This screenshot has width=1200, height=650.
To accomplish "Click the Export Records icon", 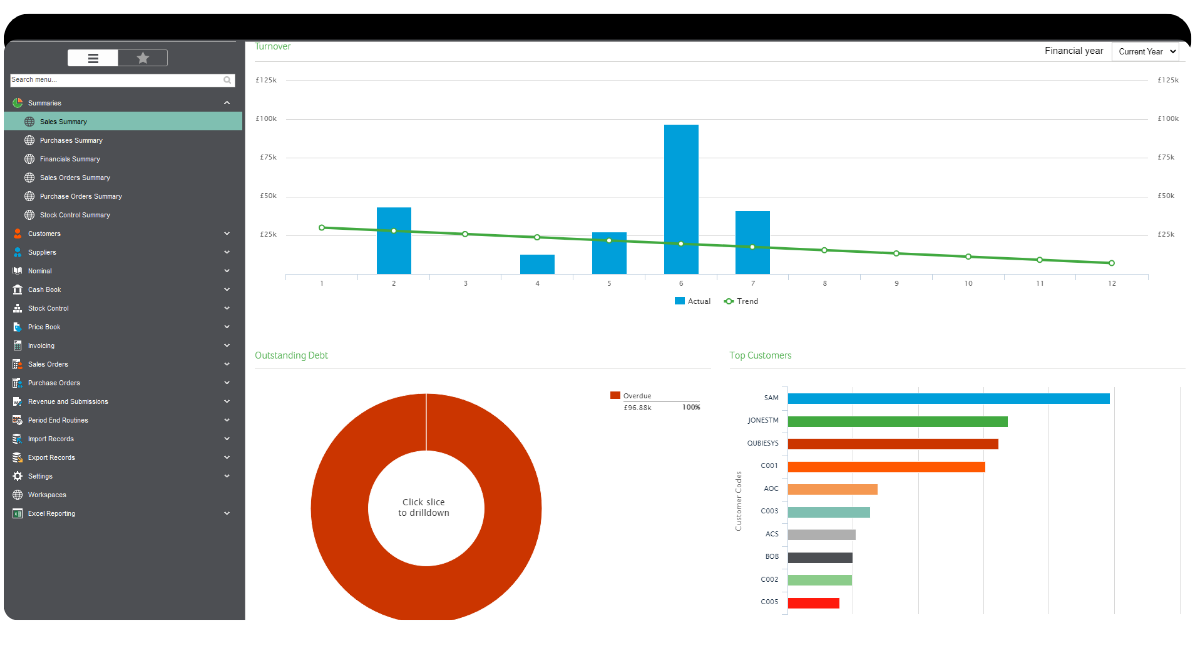I will pos(17,457).
